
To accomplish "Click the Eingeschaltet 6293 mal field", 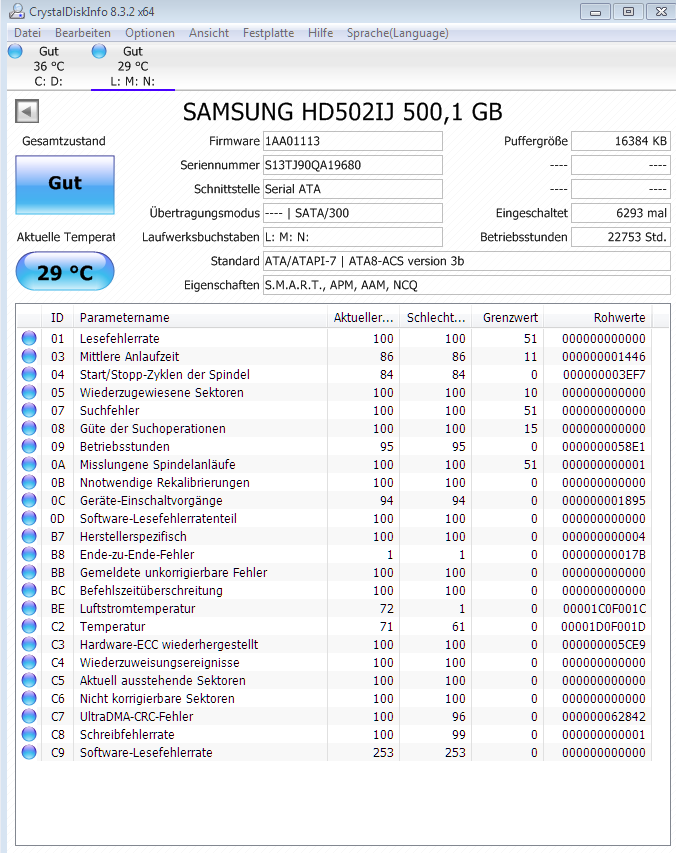I will pyautogui.click(x=621, y=213).
